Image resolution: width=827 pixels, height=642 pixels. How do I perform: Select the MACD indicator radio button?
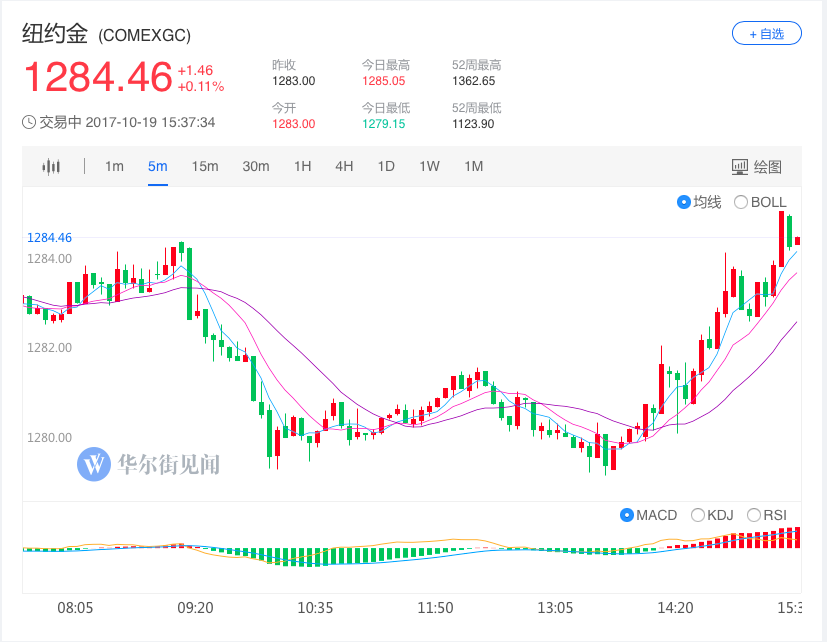coord(627,515)
